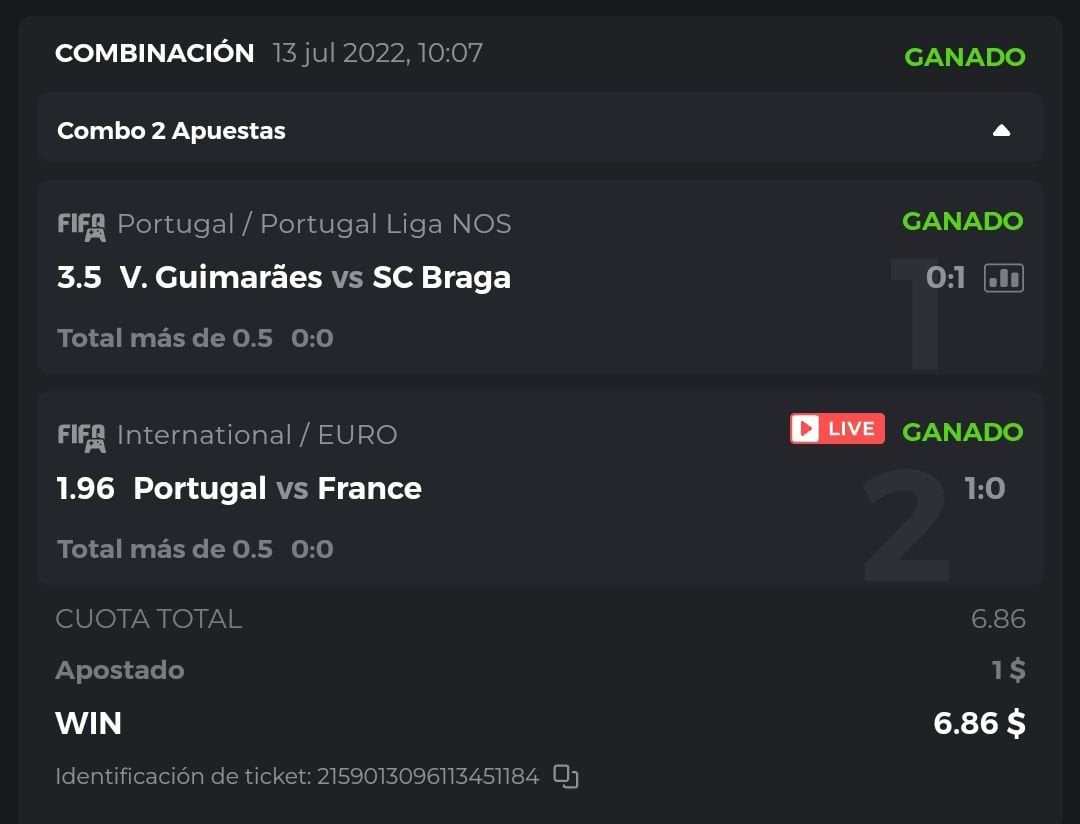Click the COMBINACIÓN ticket title
The height and width of the screenshot is (824, 1080).
(x=155, y=53)
